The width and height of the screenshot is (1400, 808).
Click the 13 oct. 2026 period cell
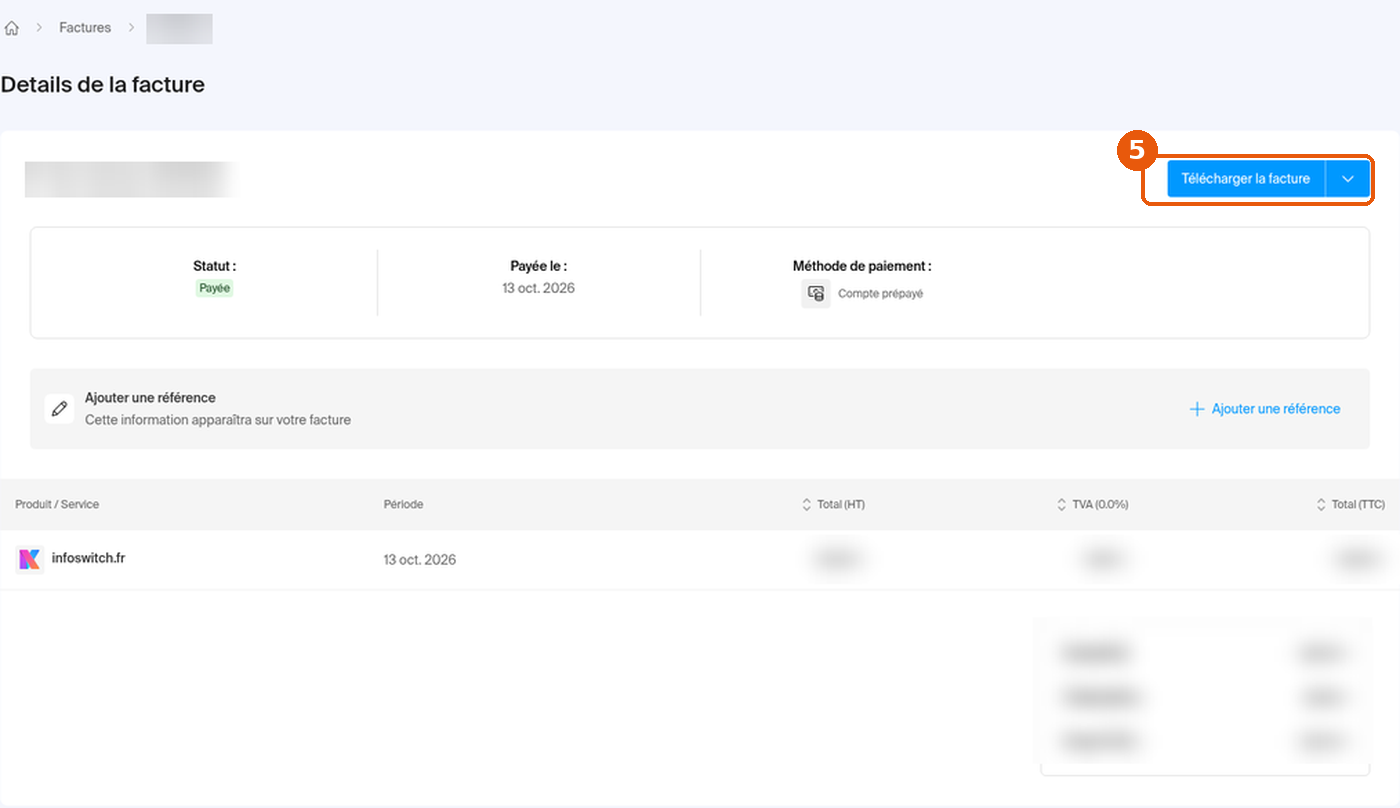point(420,560)
